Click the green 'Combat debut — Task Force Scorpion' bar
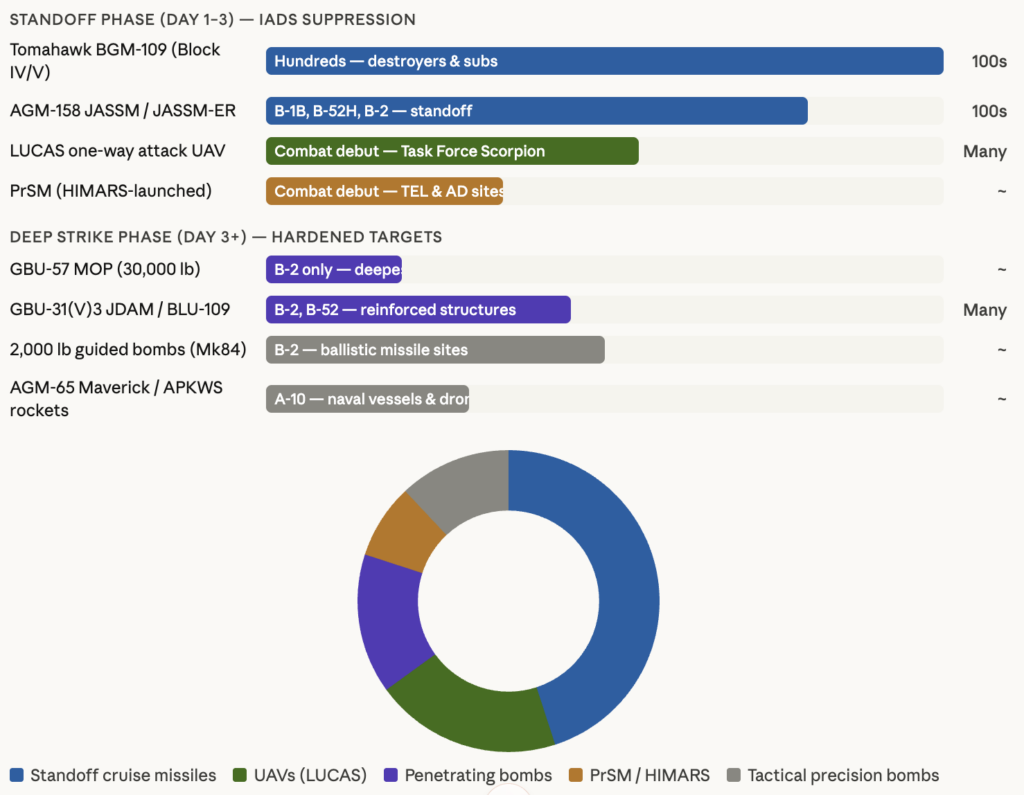 point(452,151)
